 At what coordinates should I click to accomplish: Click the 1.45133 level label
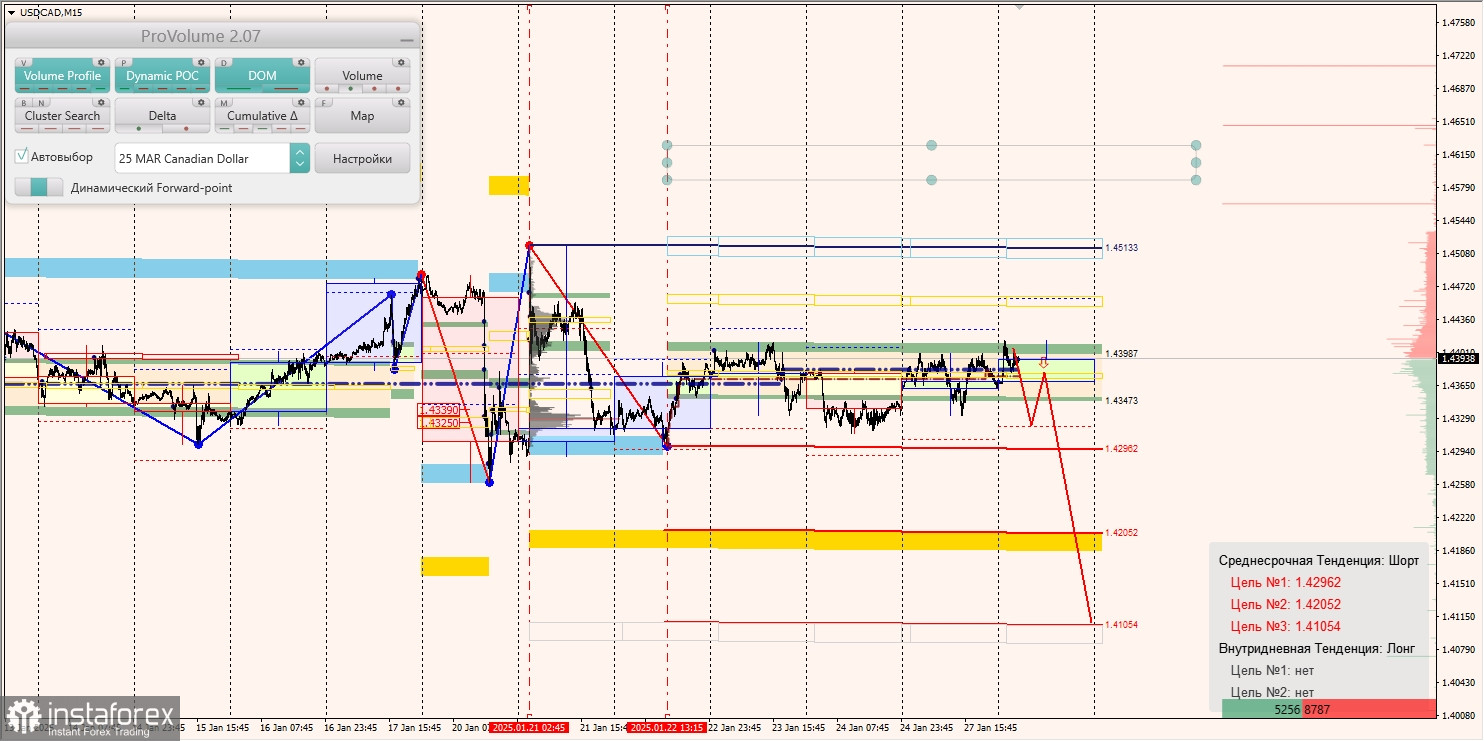(1121, 248)
